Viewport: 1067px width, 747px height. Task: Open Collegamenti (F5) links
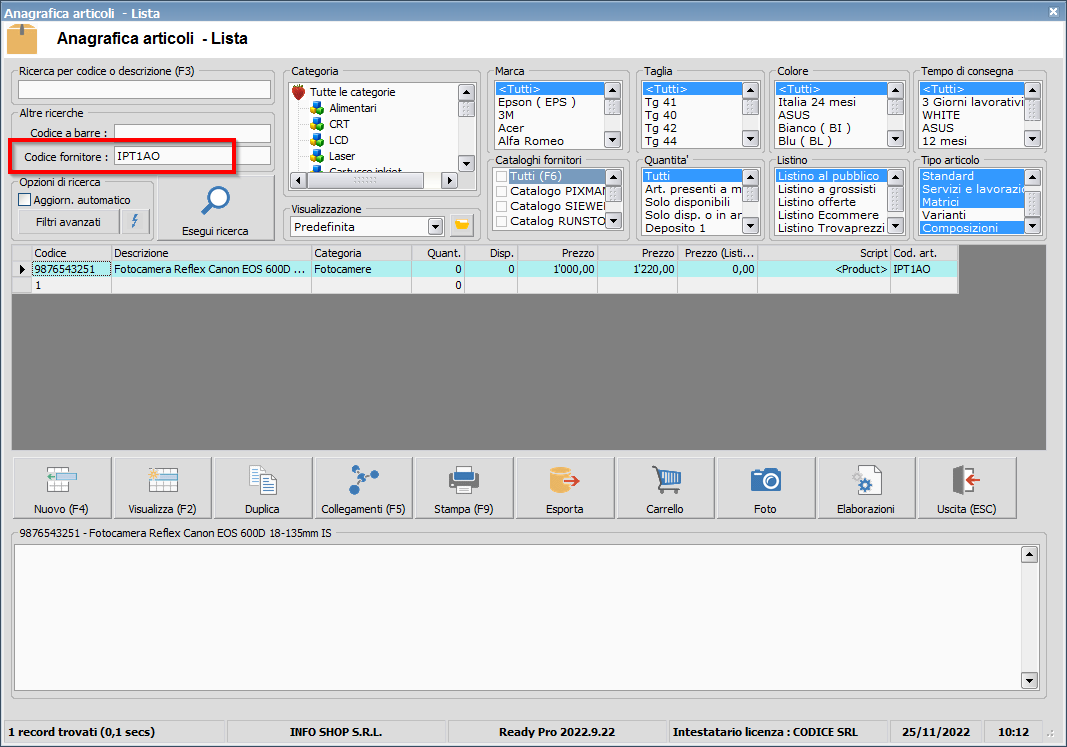pyautogui.click(x=363, y=488)
